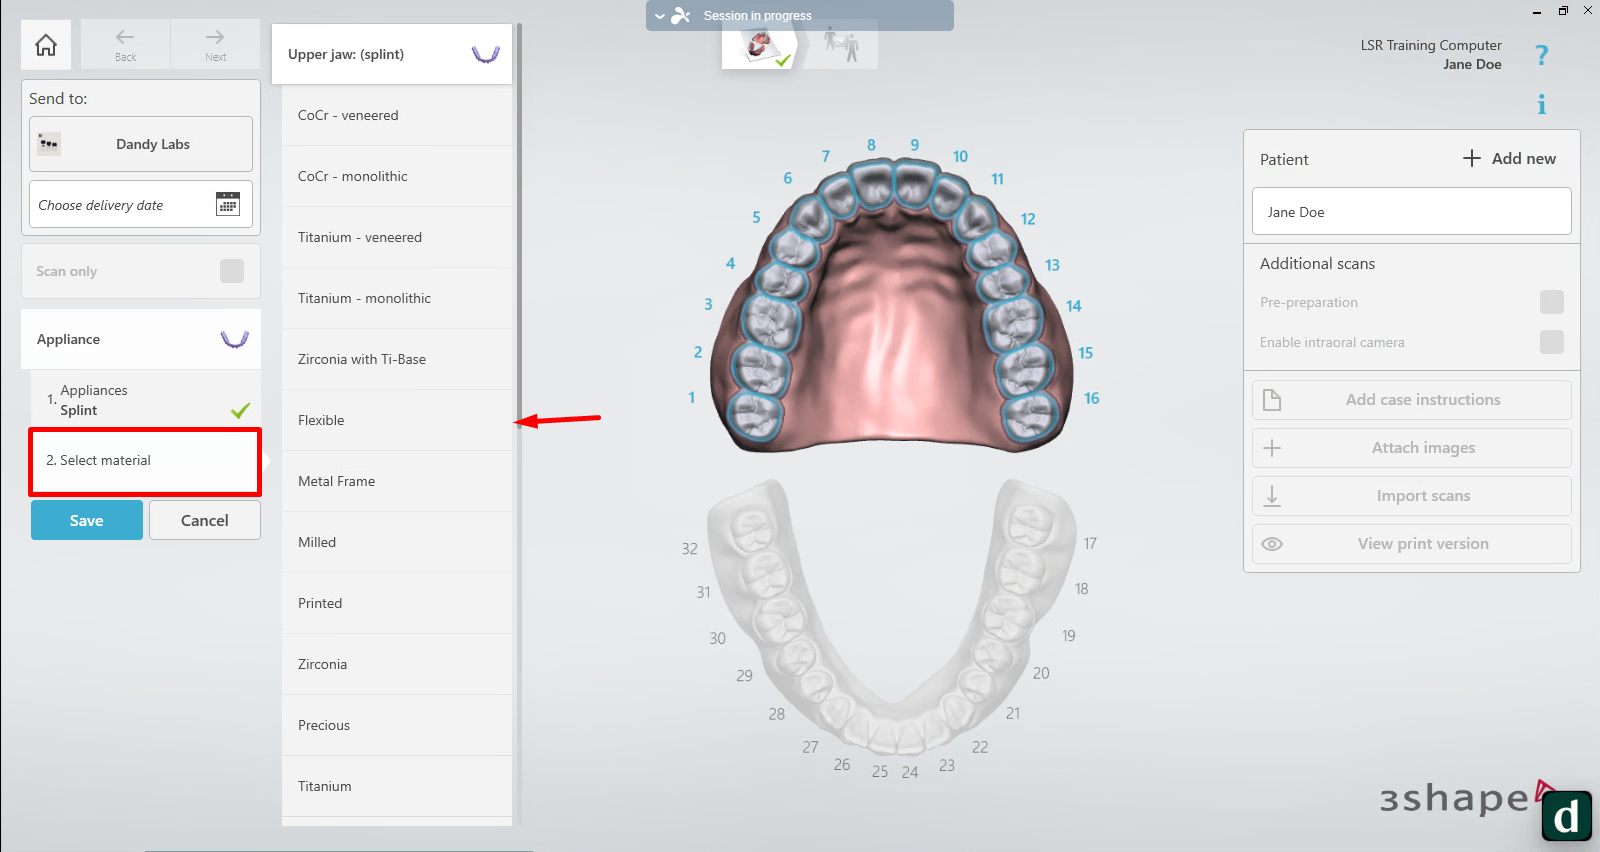
Task: Expand the Appliance section header
Action: tap(141, 339)
